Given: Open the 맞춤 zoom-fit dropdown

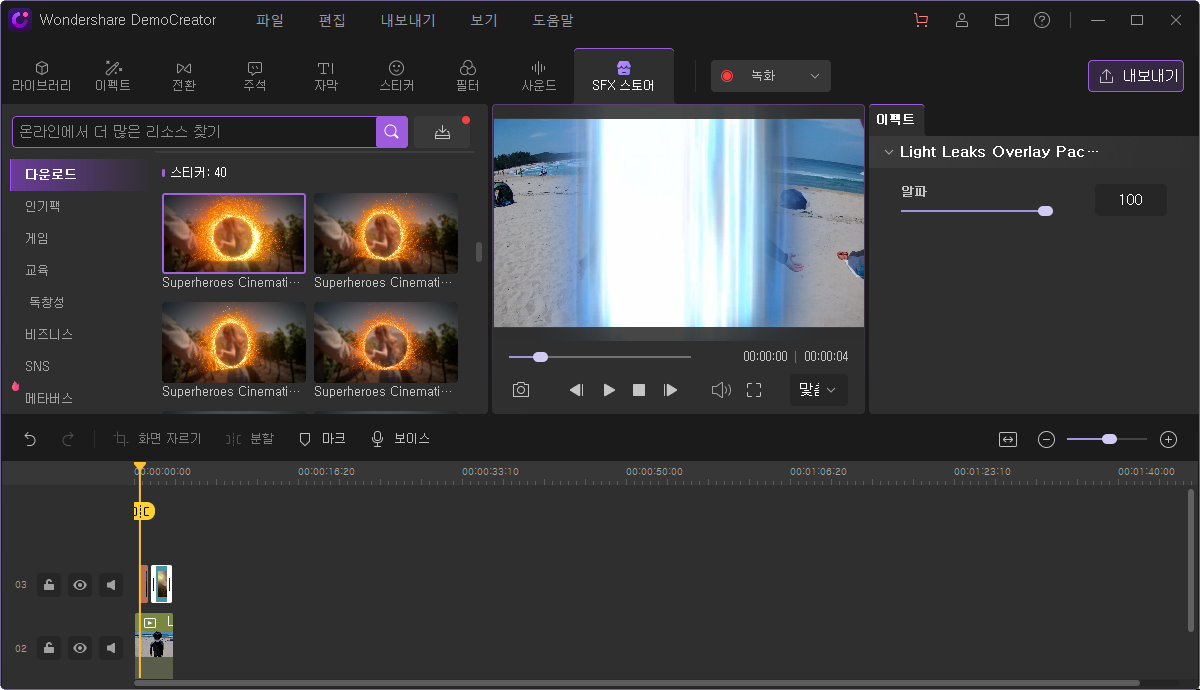Looking at the screenshot, I should (x=818, y=390).
